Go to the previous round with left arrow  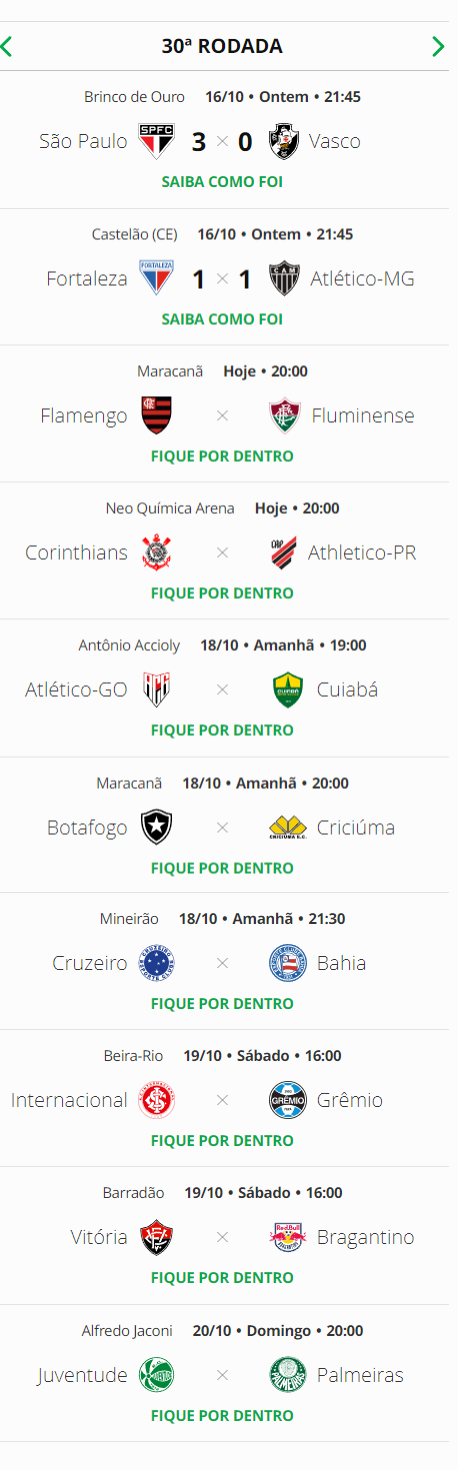[7, 46]
